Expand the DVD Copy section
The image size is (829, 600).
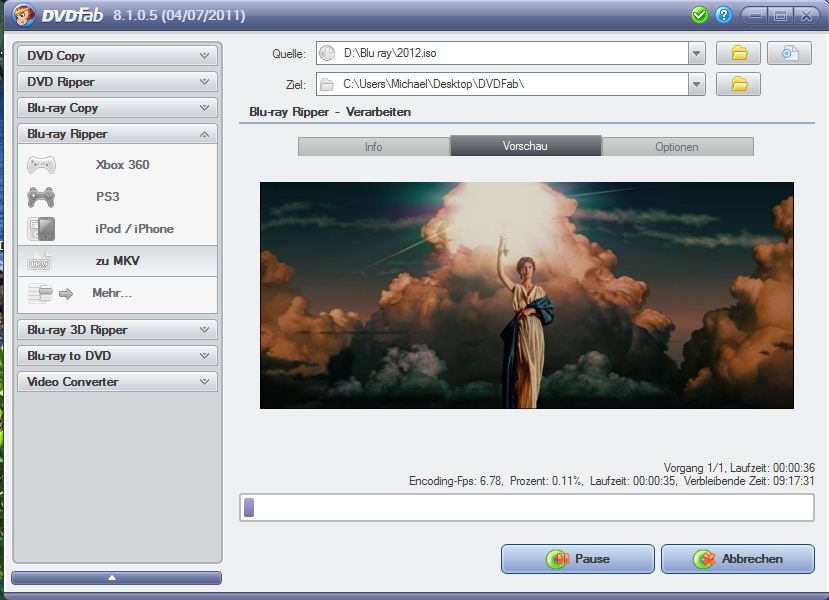coord(117,56)
